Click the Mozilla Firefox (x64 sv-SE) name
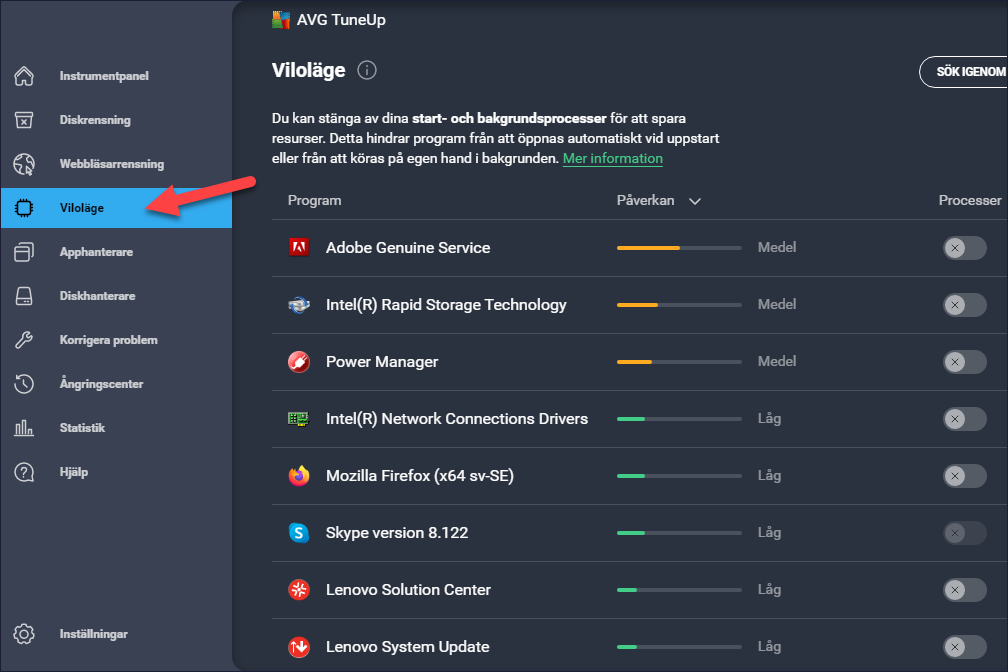 [420, 476]
